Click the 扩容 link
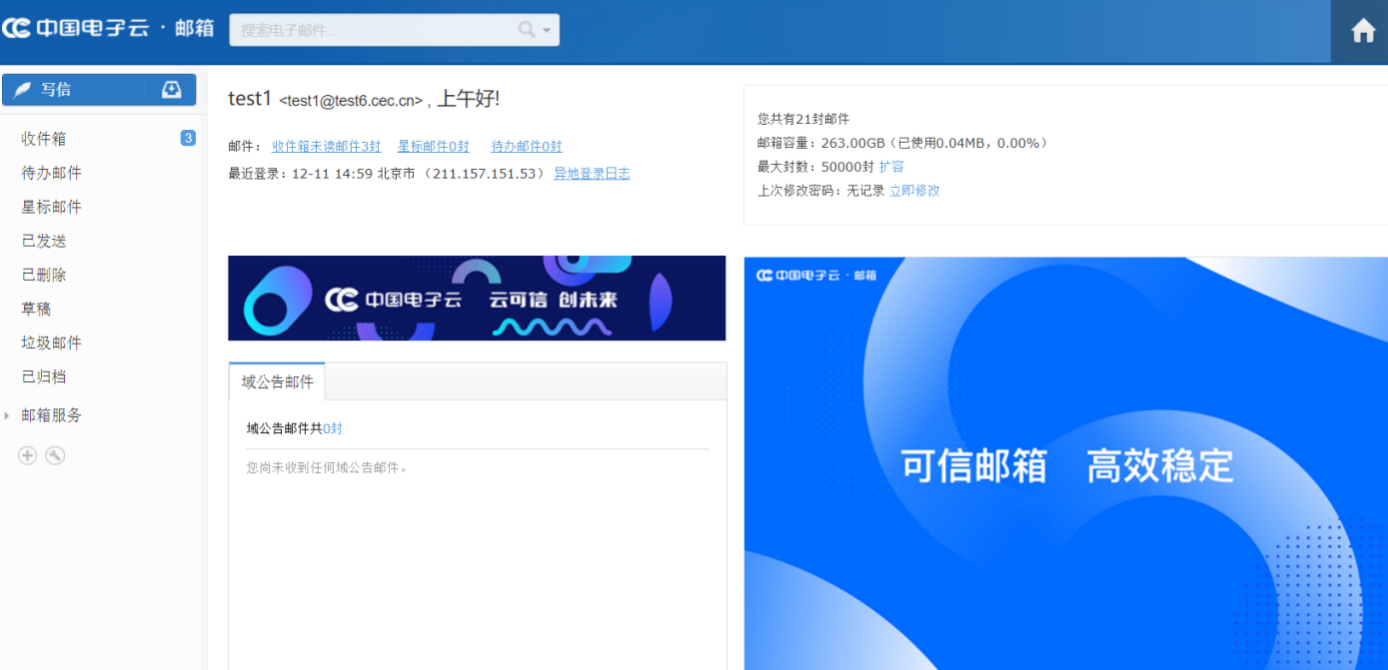Image resolution: width=1388 pixels, height=670 pixels. coord(891,166)
